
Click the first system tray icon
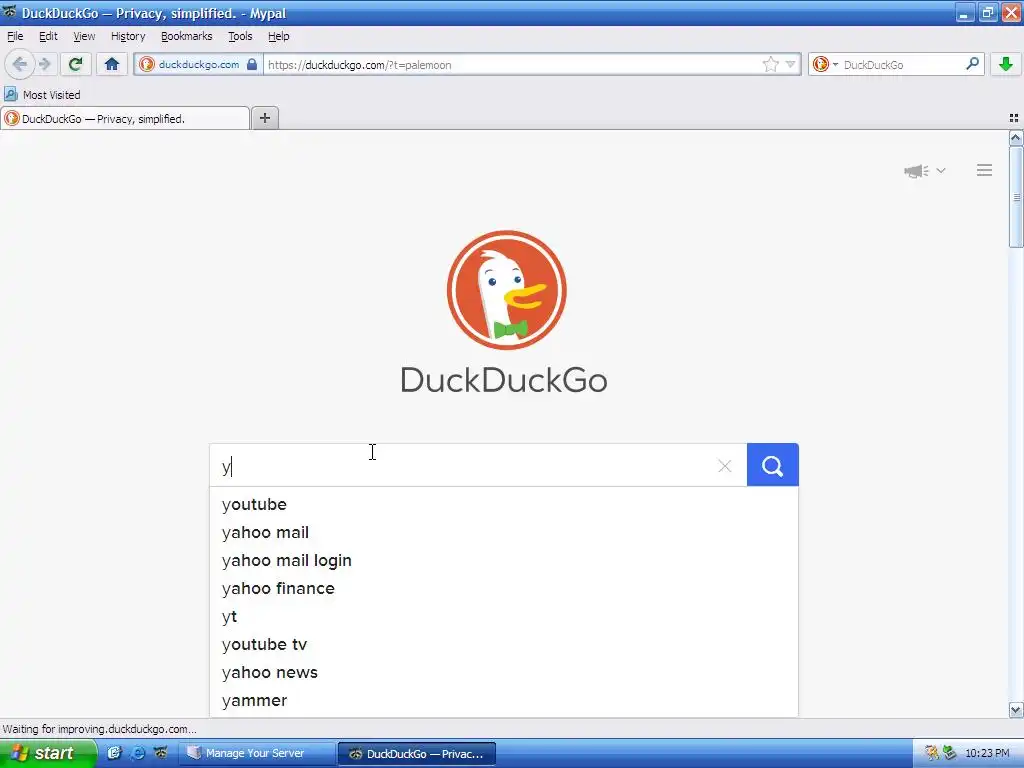tap(932, 753)
